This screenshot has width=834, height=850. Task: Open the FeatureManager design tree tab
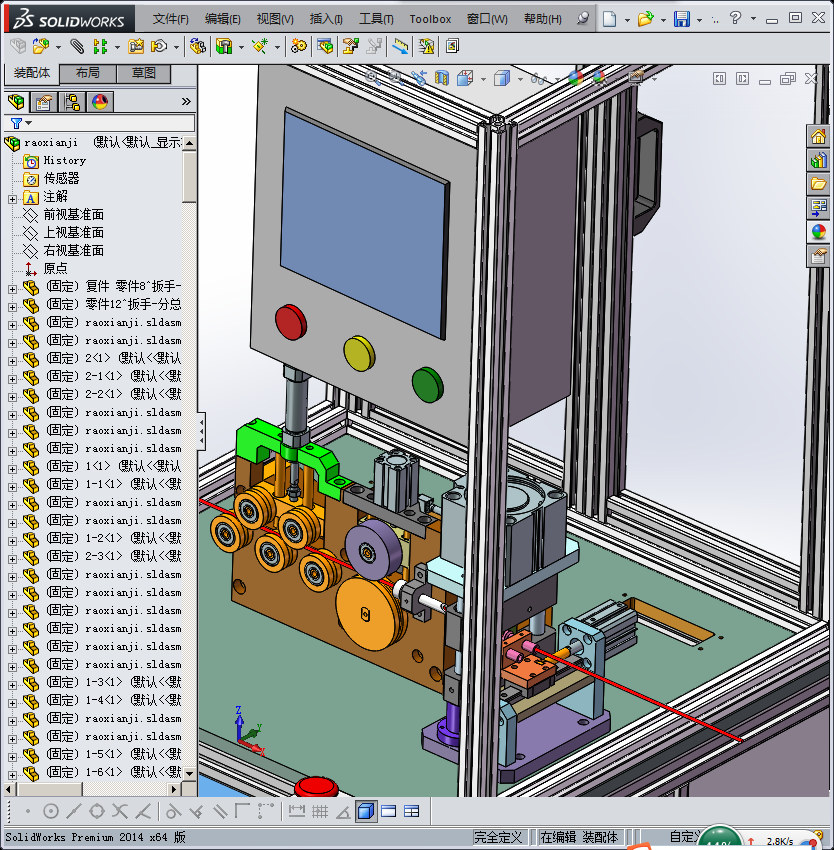(x=16, y=102)
